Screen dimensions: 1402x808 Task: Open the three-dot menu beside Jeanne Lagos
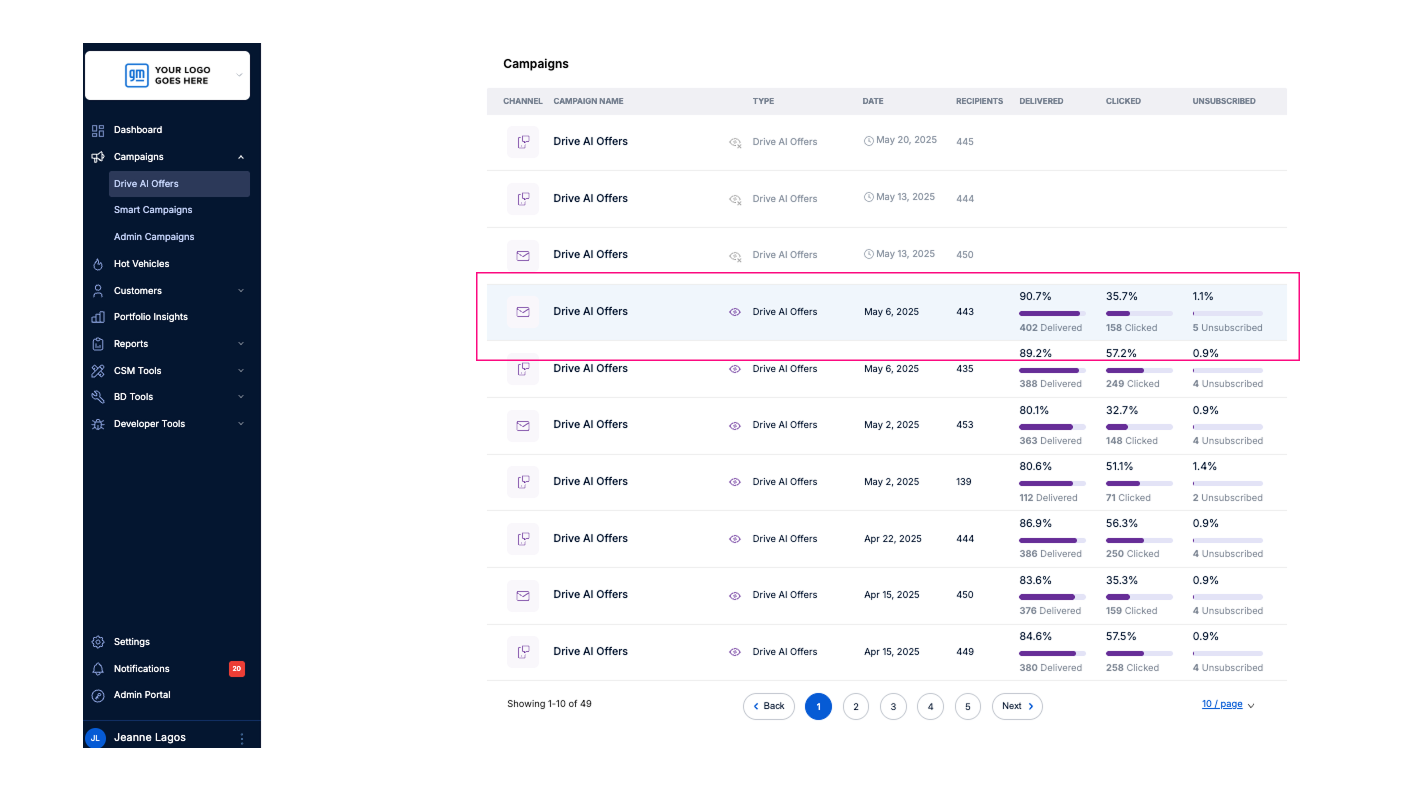[241, 738]
